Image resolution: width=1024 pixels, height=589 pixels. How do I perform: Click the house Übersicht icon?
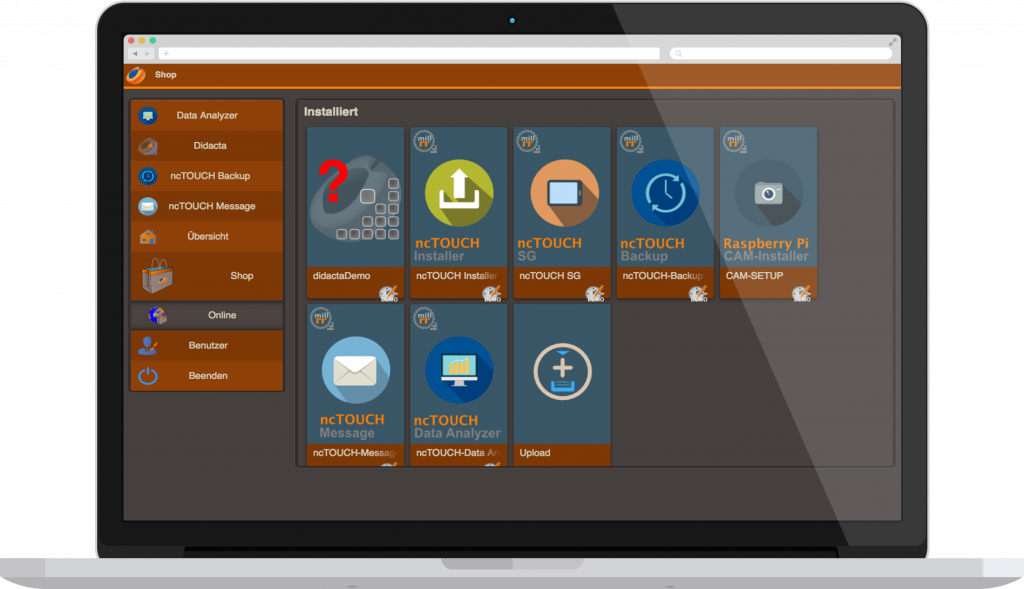[148, 236]
